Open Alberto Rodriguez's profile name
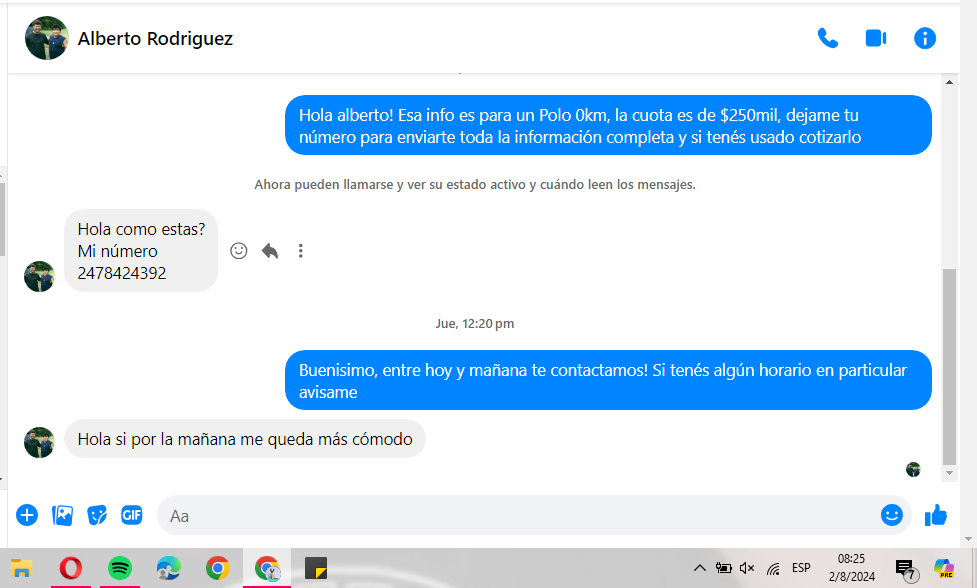Image resolution: width=977 pixels, height=588 pixels. 155,39
